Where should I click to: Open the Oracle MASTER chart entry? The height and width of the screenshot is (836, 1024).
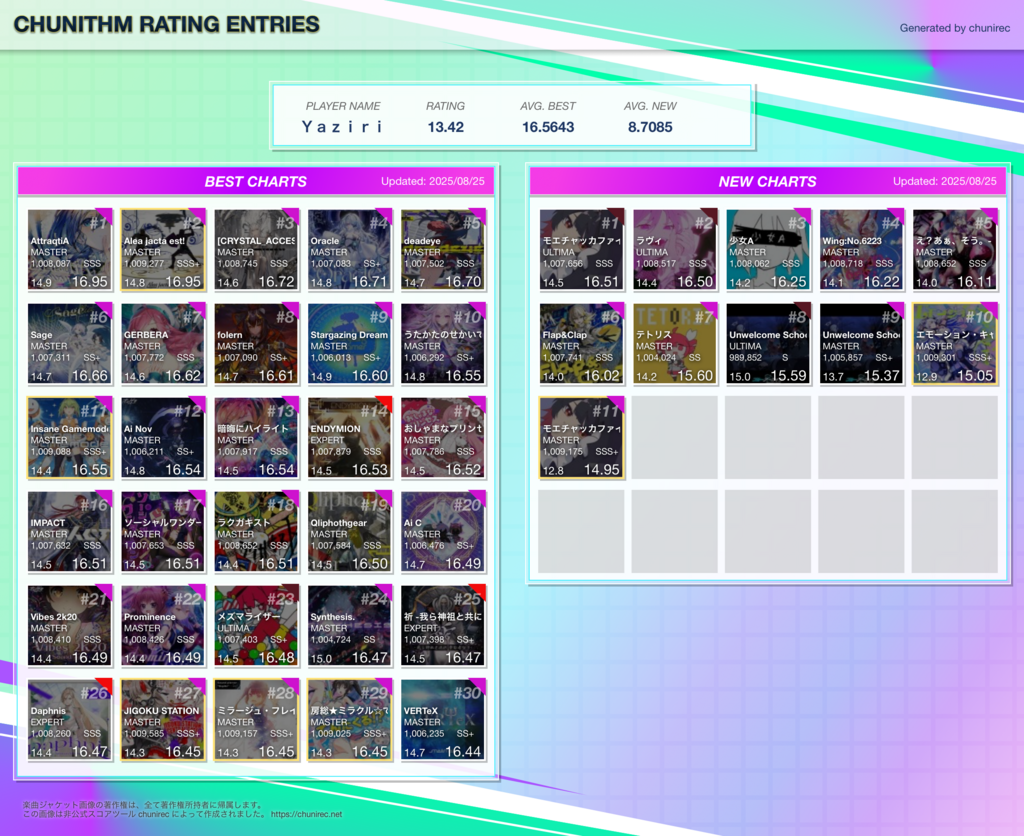(349, 250)
